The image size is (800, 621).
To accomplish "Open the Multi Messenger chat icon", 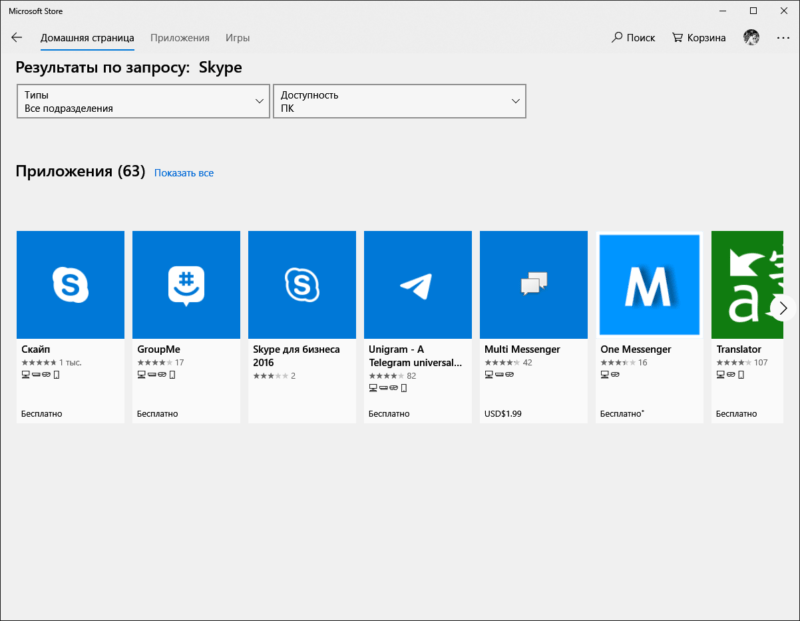I will tap(534, 285).
